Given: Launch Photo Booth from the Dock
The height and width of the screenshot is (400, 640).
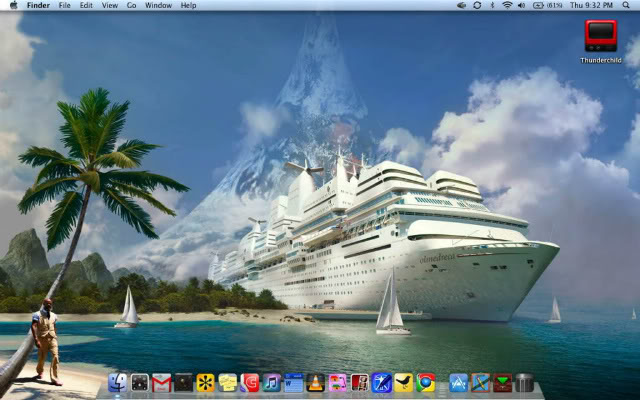Looking at the screenshot, I should point(360,383).
